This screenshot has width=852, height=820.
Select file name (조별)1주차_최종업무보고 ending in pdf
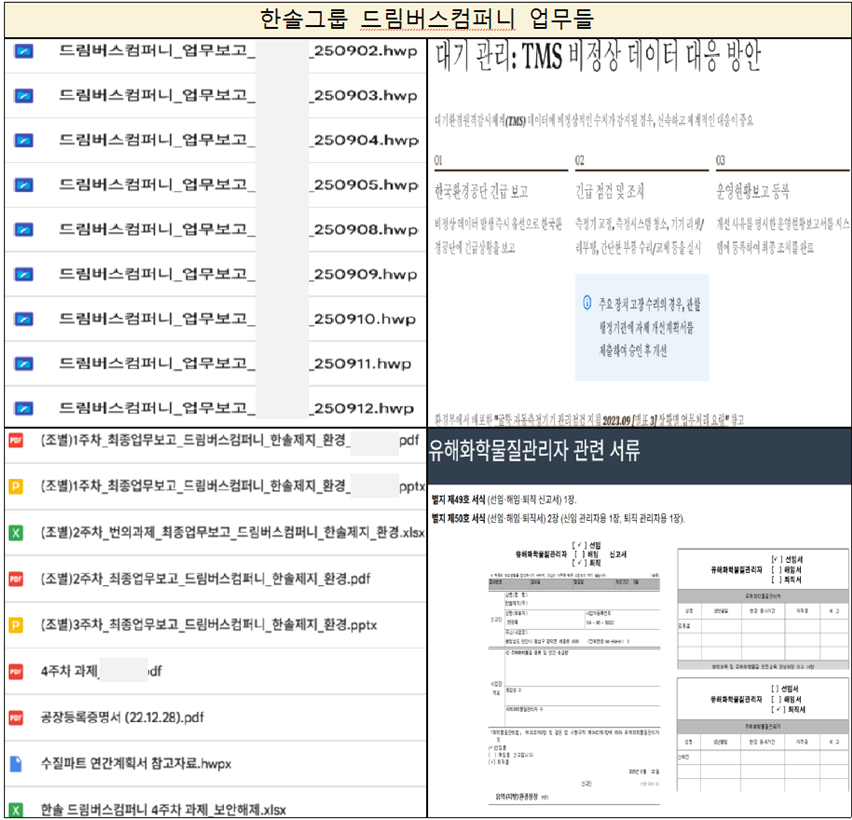click(230, 440)
